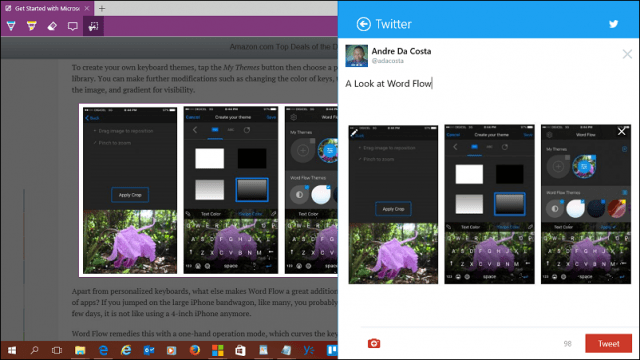
Task: Click the Amazon.com Top Deals banner text
Action: 283,47
